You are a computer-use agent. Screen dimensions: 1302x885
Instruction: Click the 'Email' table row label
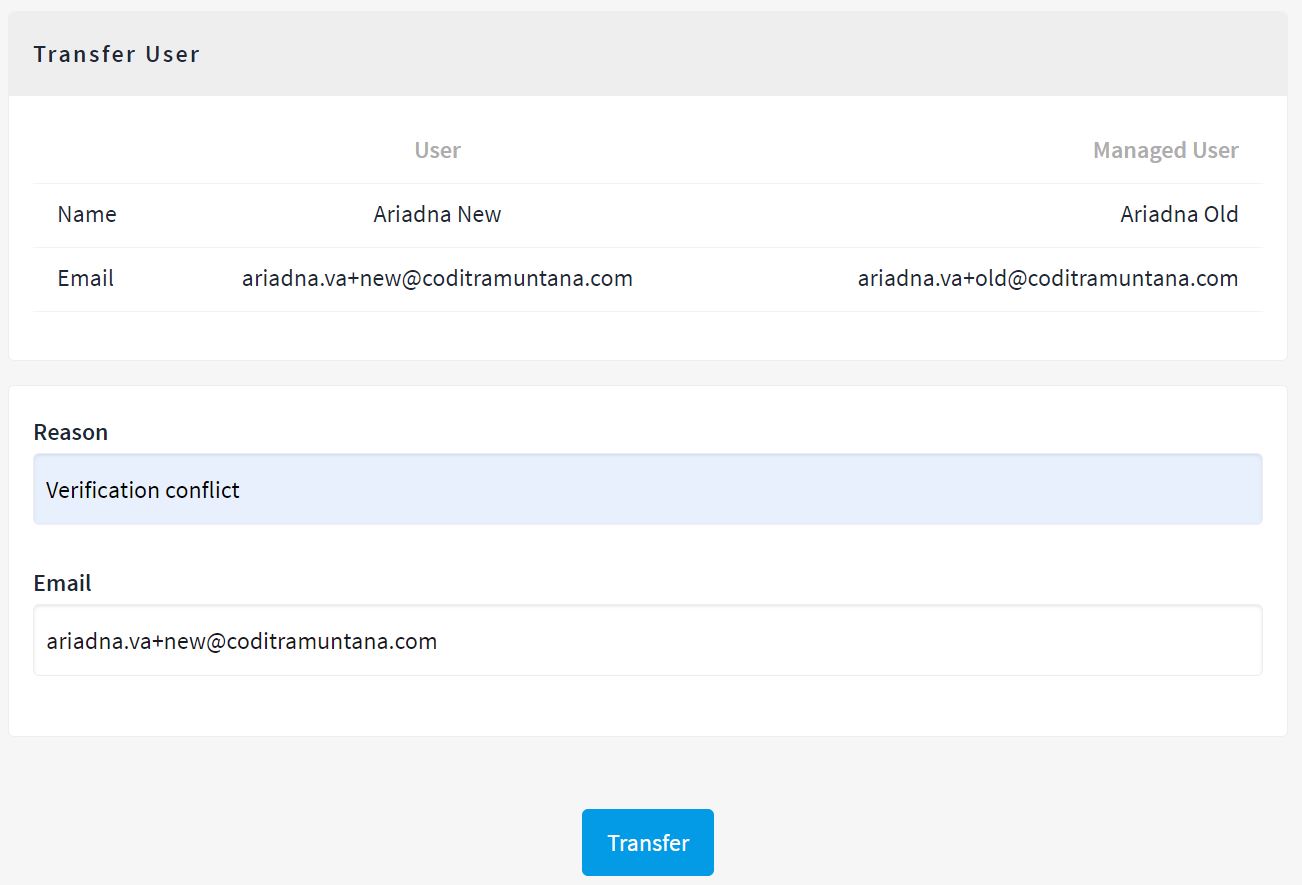86,278
